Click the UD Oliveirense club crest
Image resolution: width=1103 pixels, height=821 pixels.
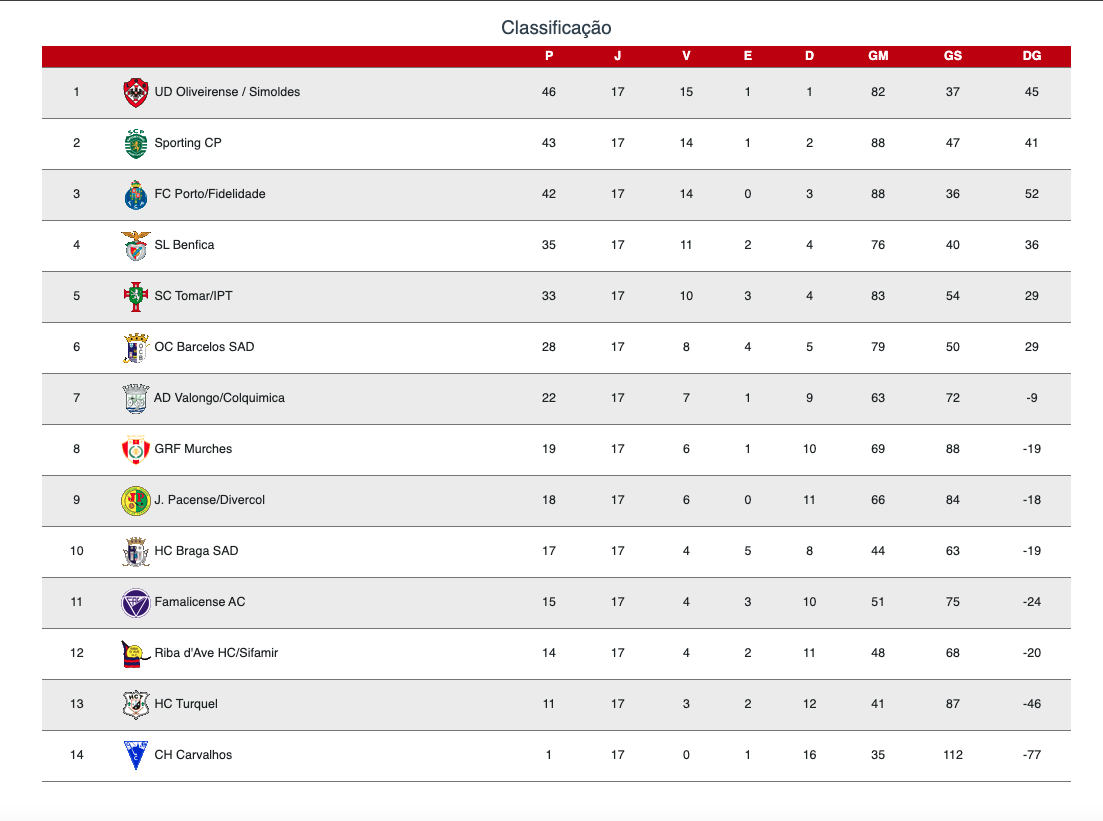(136, 92)
